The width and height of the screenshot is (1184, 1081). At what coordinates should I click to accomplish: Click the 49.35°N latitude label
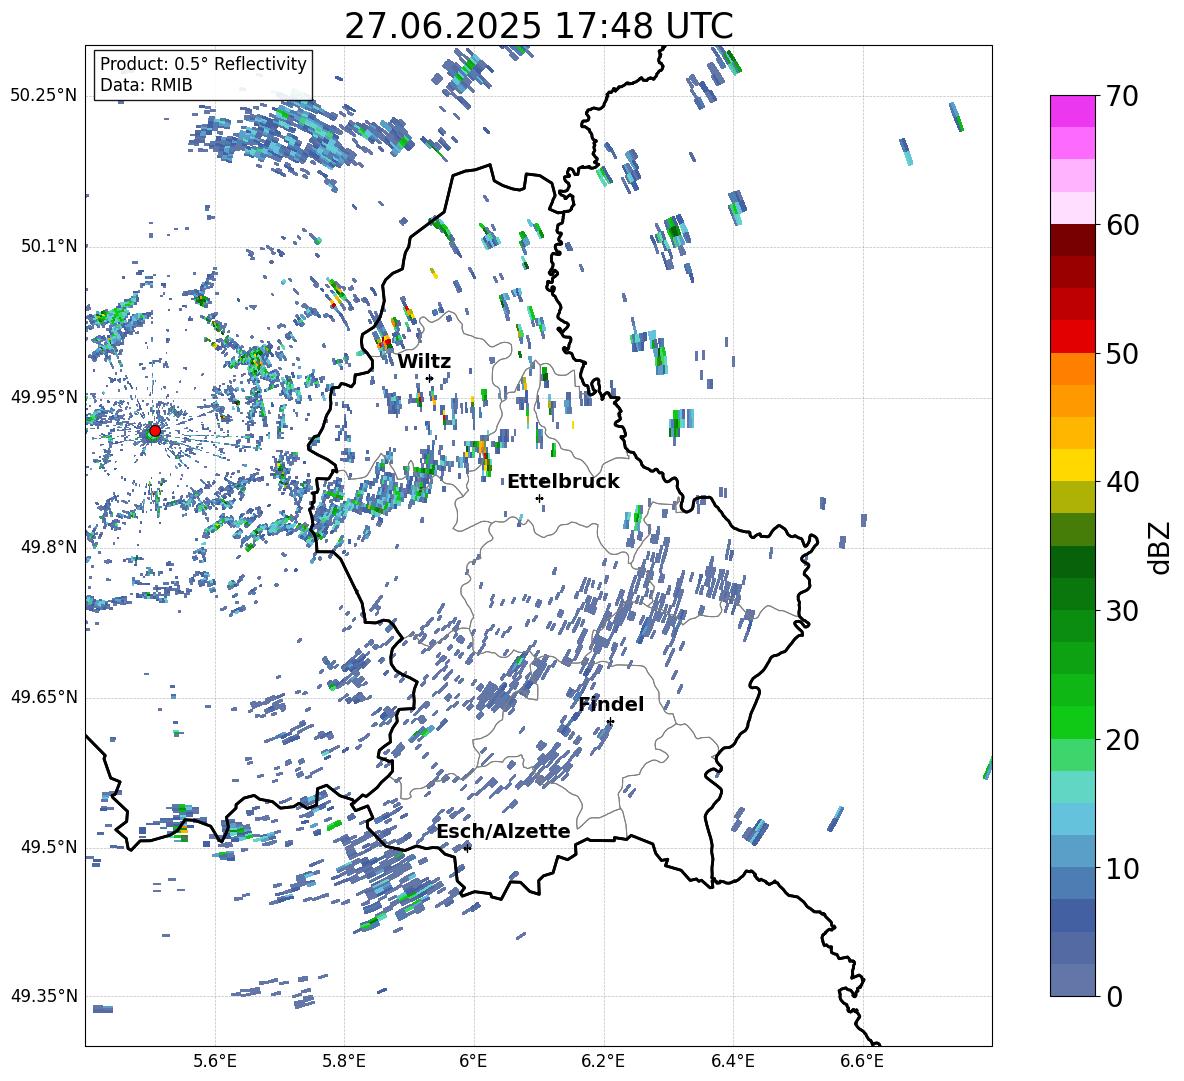[44, 996]
